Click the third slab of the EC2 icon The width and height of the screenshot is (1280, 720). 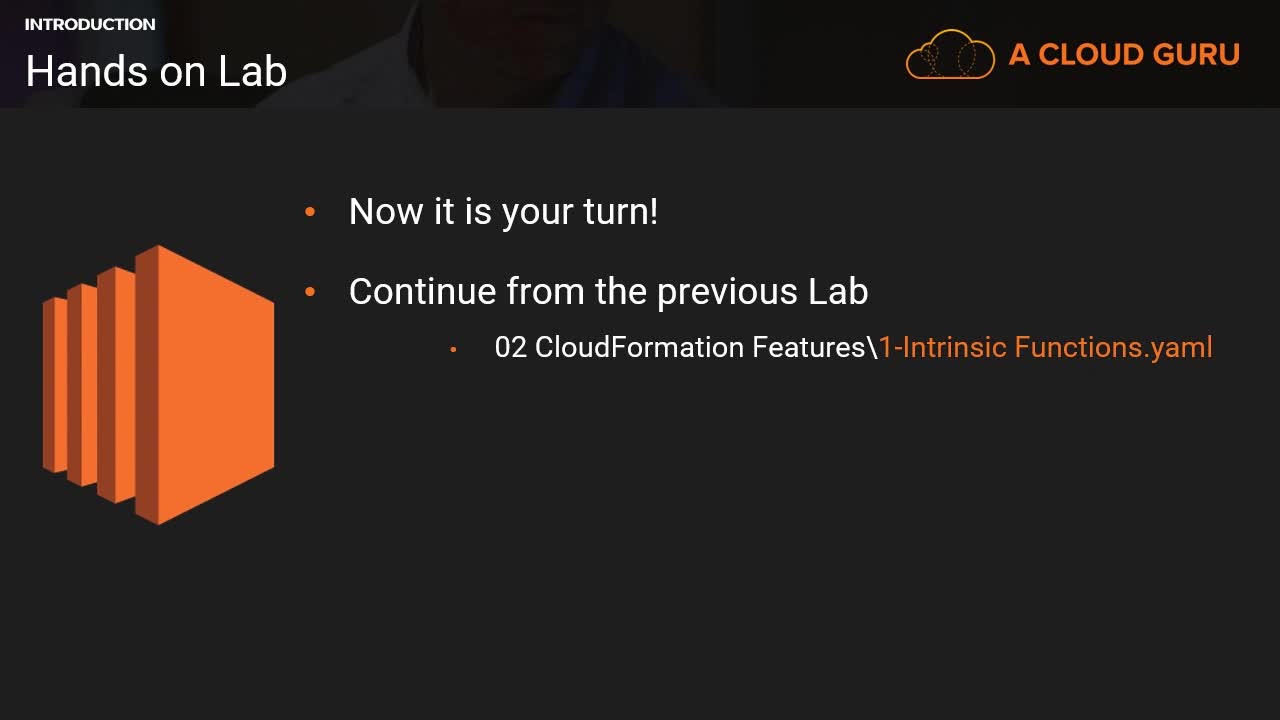pos(115,385)
